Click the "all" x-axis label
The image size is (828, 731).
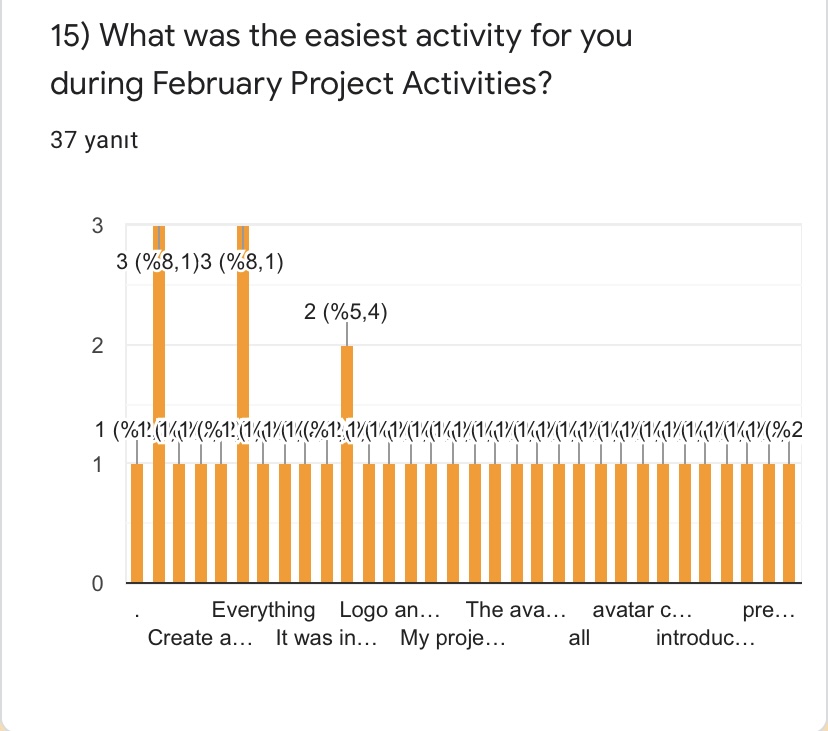coord(579,638)
